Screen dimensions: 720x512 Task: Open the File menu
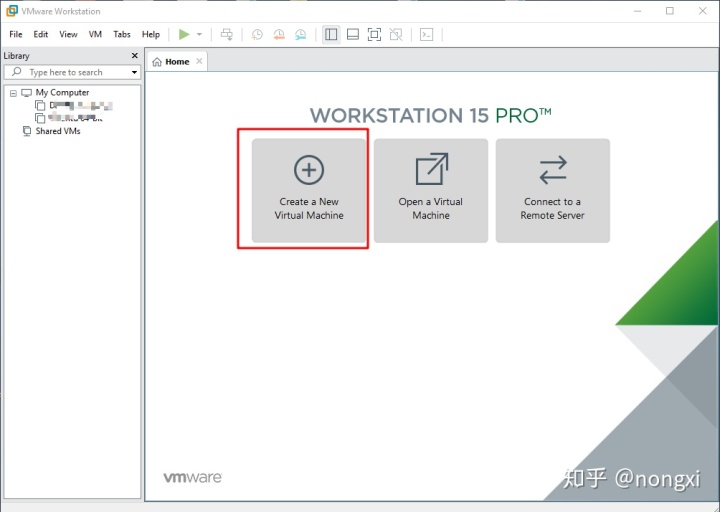click(16, 34)
